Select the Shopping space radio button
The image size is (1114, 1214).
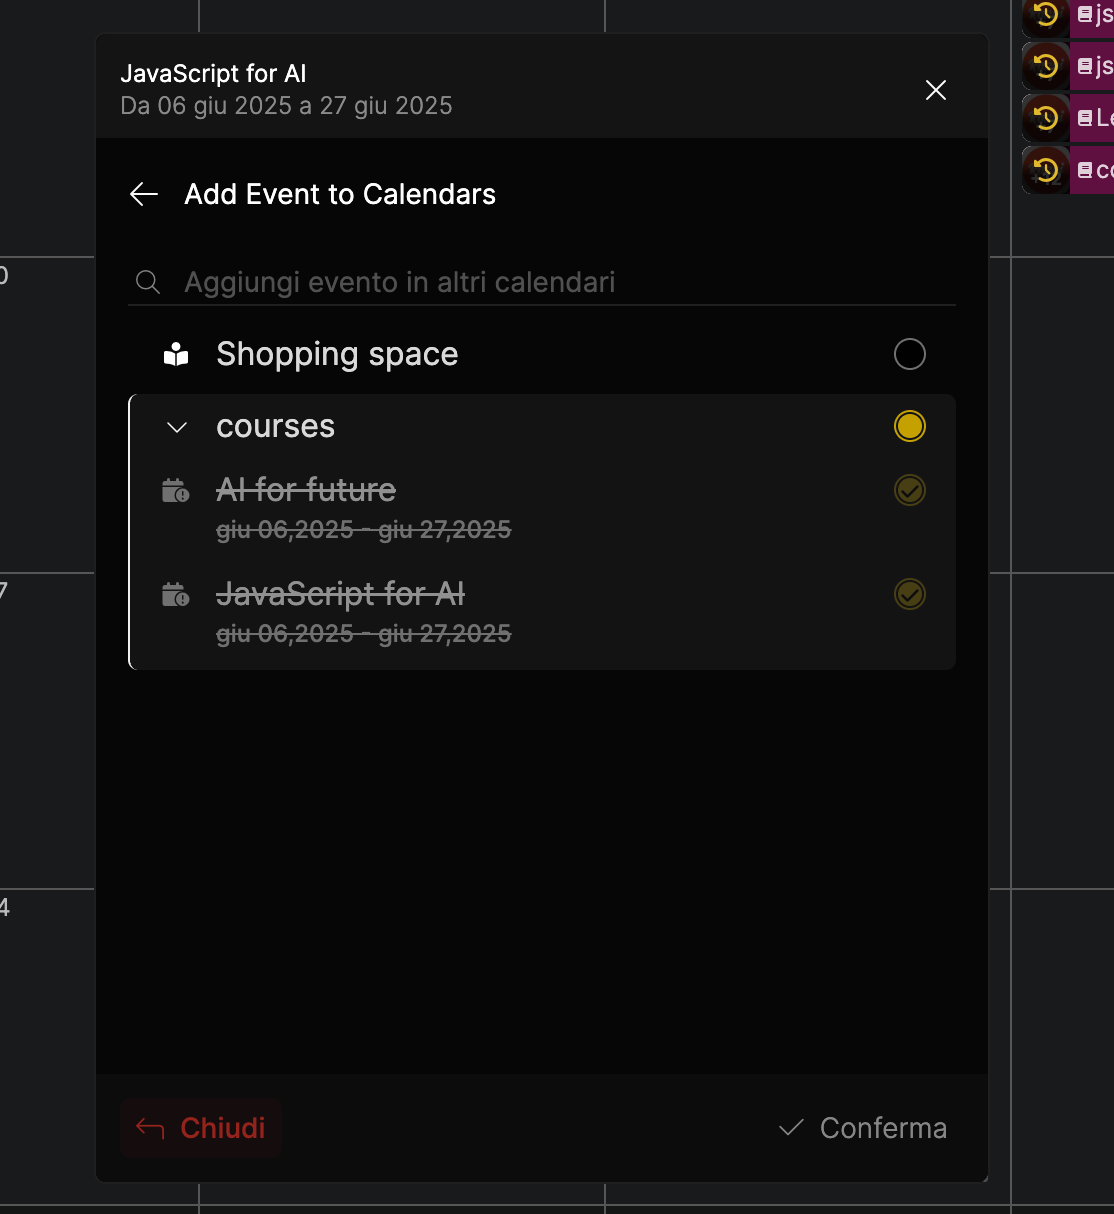[910, 354]
